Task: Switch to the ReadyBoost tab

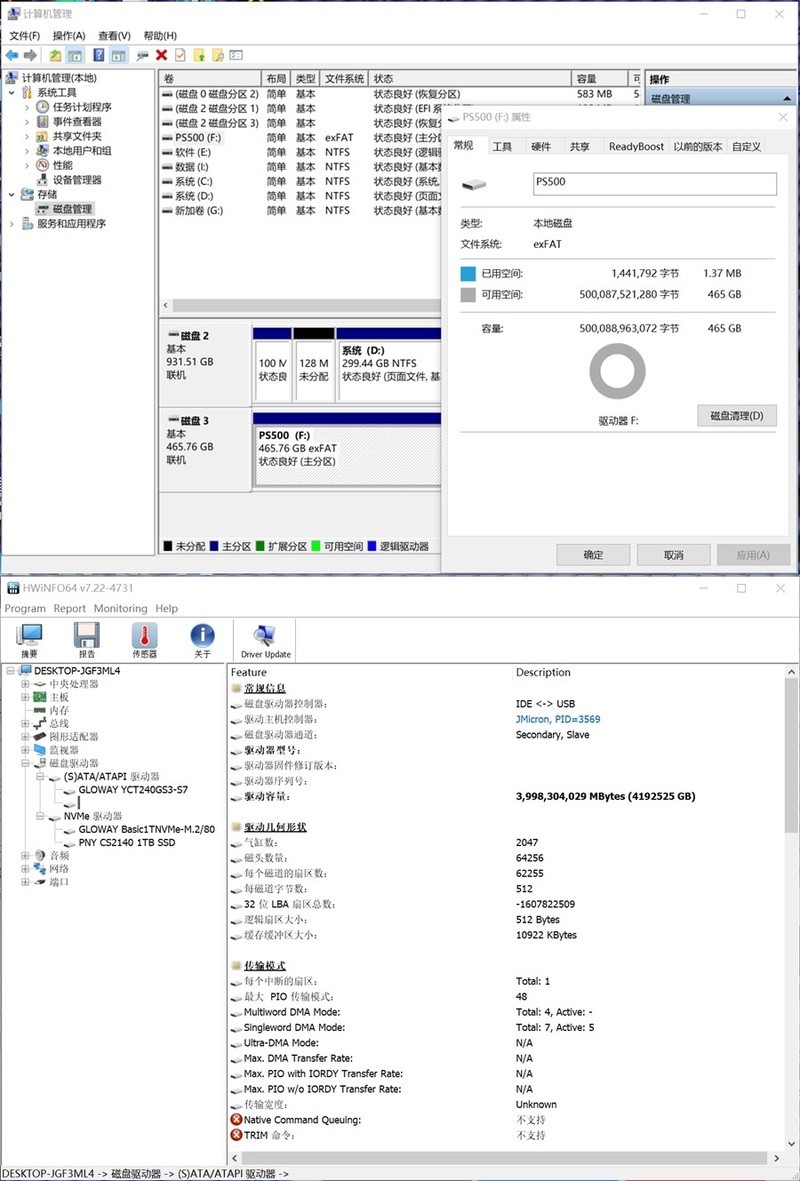Action: 636,146
